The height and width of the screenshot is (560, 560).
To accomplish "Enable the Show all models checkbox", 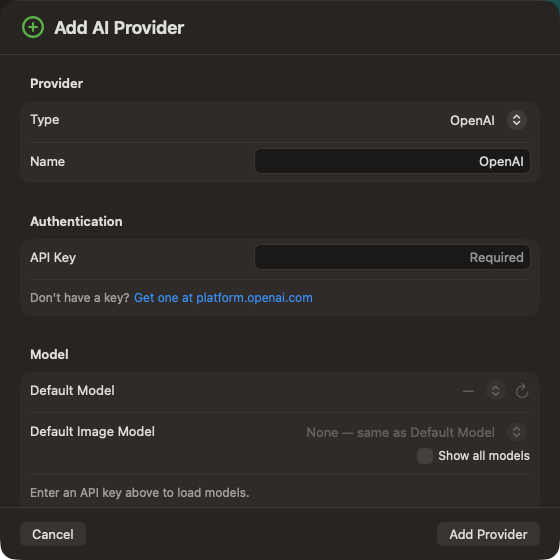I will coord(425,456).
